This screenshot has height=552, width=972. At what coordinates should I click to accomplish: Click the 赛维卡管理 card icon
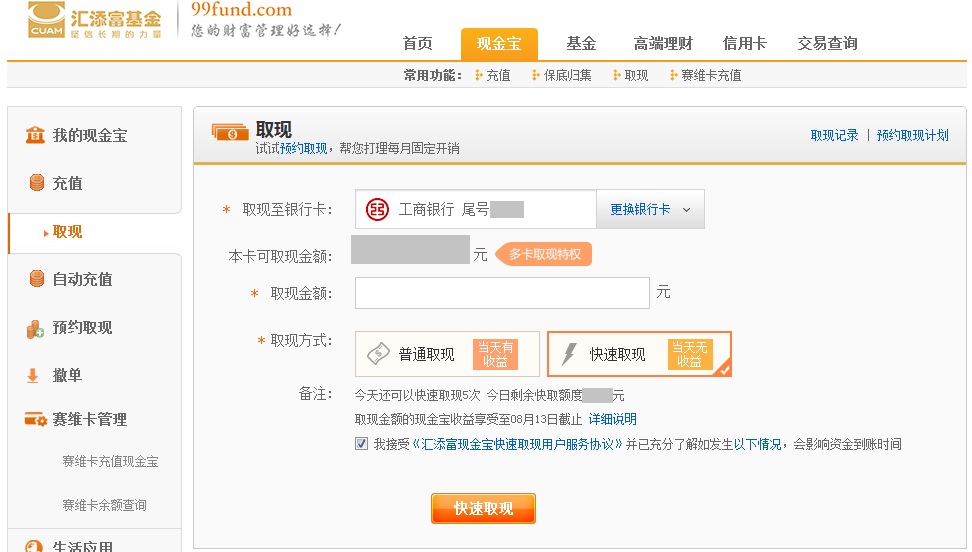tap(36, 419)
